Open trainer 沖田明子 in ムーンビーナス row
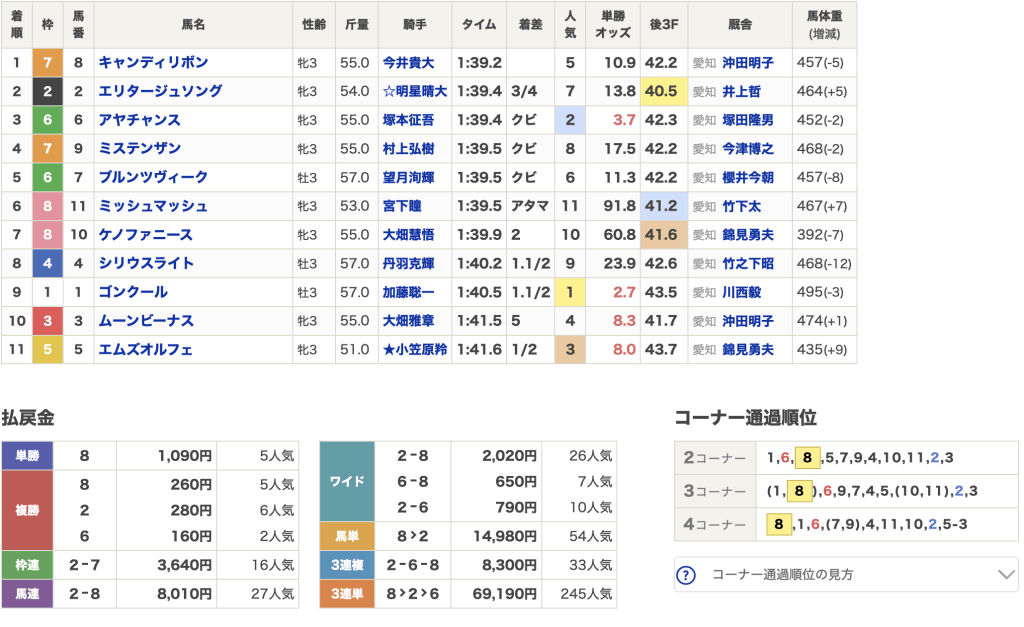 [748, 321]
